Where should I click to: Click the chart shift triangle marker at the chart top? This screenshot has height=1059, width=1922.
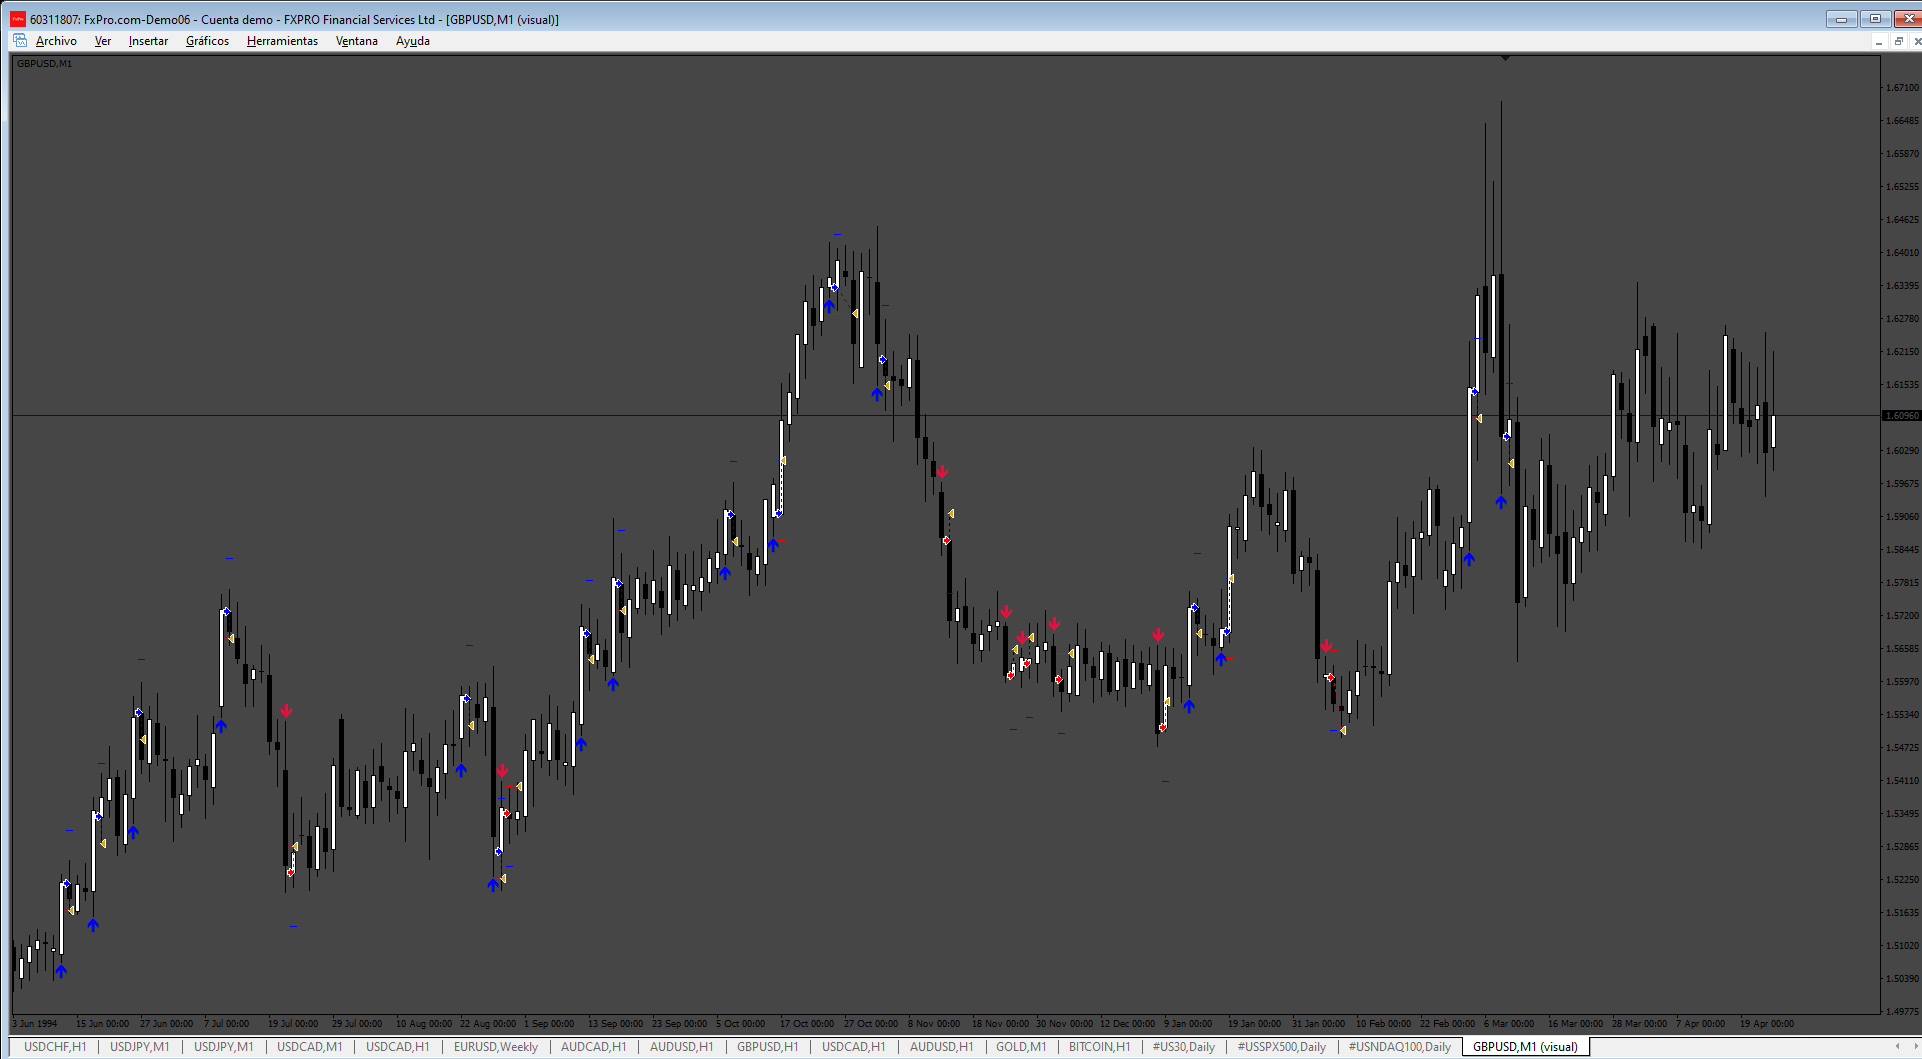(x=1505, y=59)
